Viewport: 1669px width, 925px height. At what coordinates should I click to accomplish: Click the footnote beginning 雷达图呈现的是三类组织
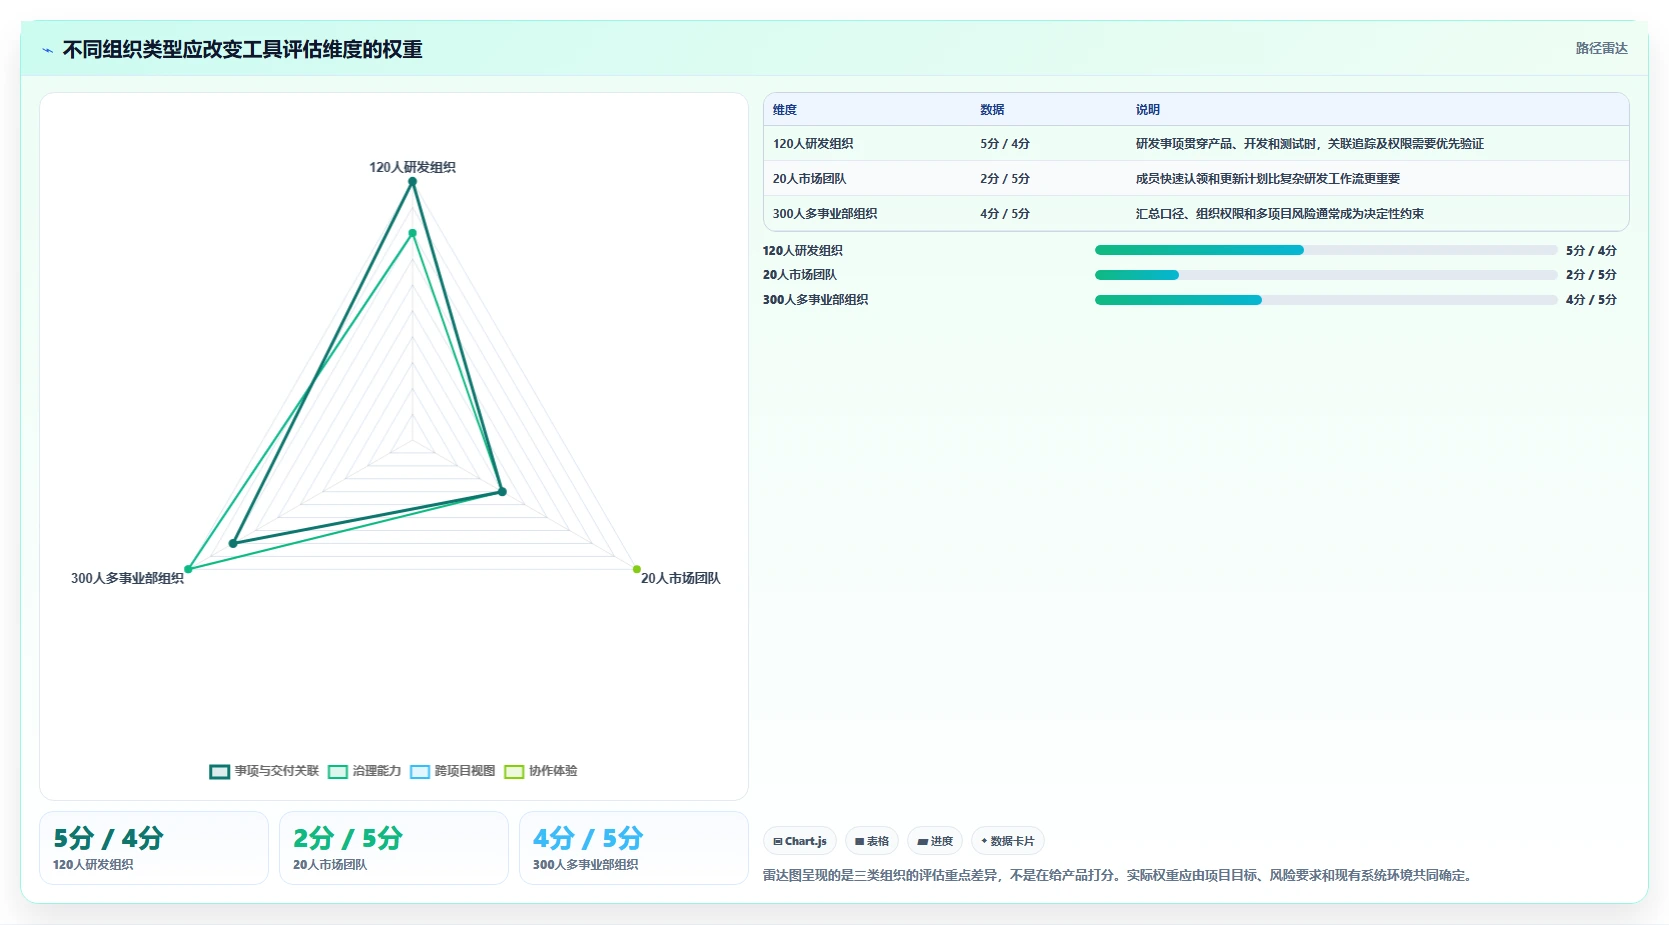click(1119, 875)
